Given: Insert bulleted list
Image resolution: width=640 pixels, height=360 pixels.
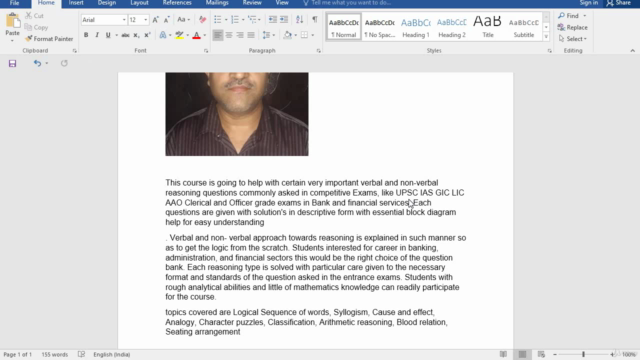Looking at the screenshot, I should pos(218,20).
